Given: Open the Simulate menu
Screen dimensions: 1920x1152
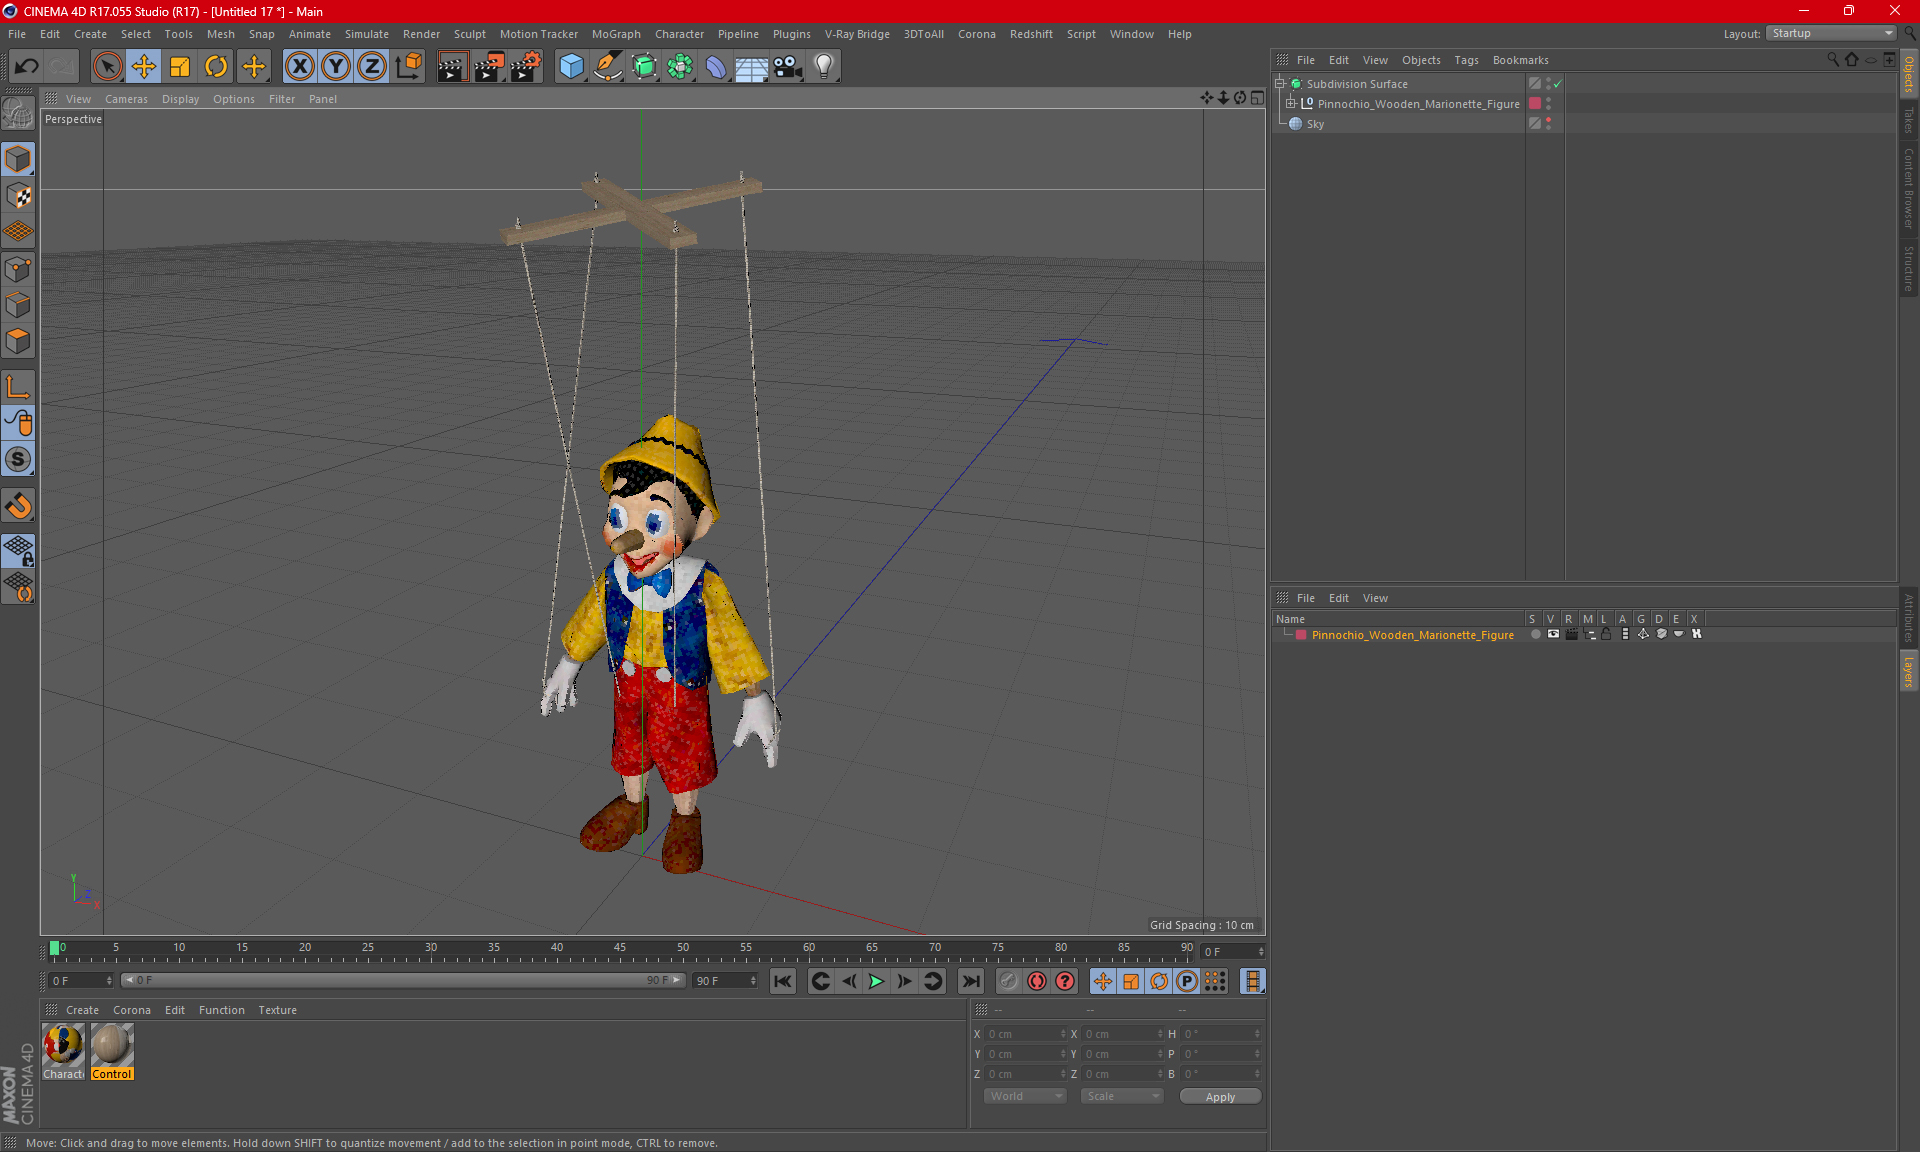Looking at the screenshot, I should [367, 34].
